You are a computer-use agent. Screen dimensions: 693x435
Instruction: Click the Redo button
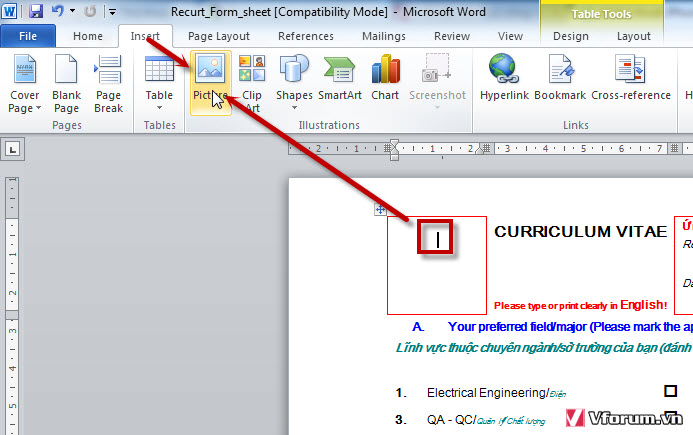coord(90,11)
